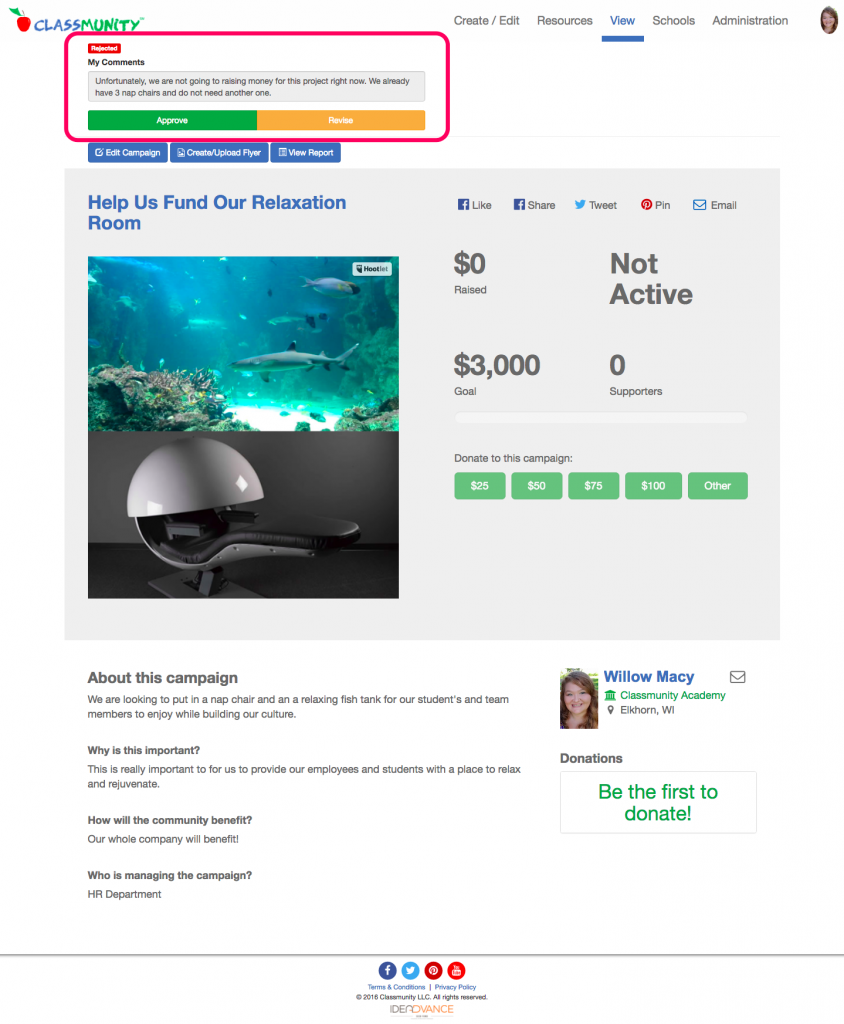Click the Facebook Like icon
This screenshot has height=1024, width=844.
tap(463, 205)
